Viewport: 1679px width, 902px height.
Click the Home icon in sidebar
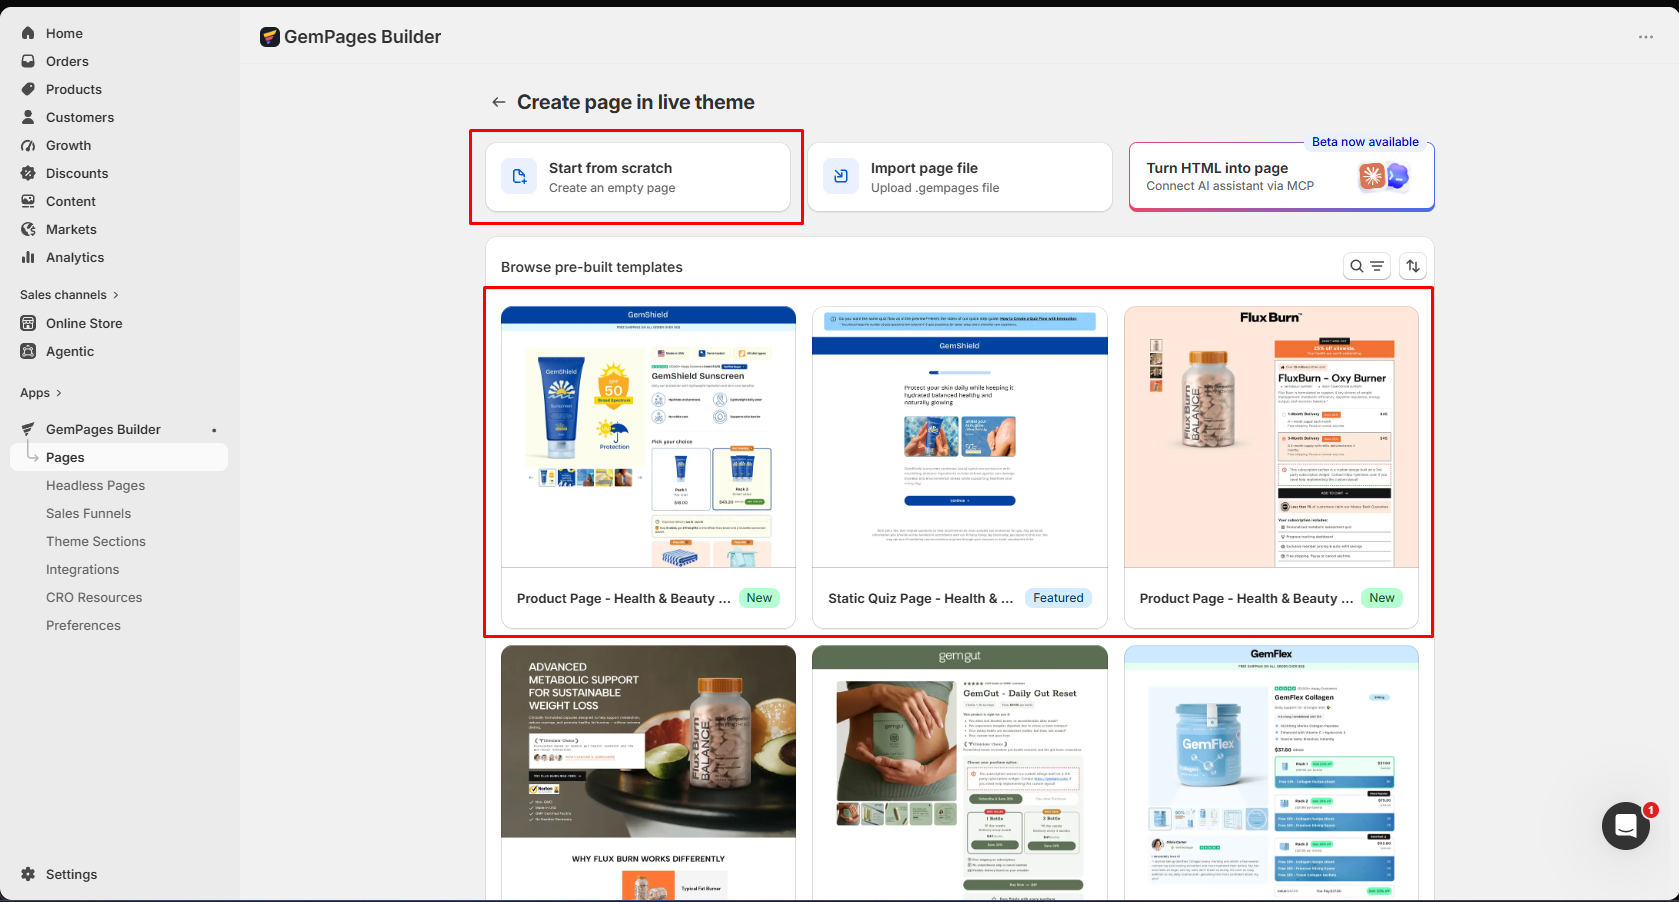tap(28, 33)
